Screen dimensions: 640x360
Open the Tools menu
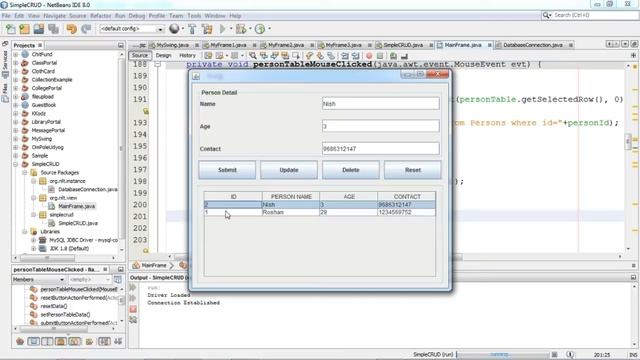click(194, 16)
